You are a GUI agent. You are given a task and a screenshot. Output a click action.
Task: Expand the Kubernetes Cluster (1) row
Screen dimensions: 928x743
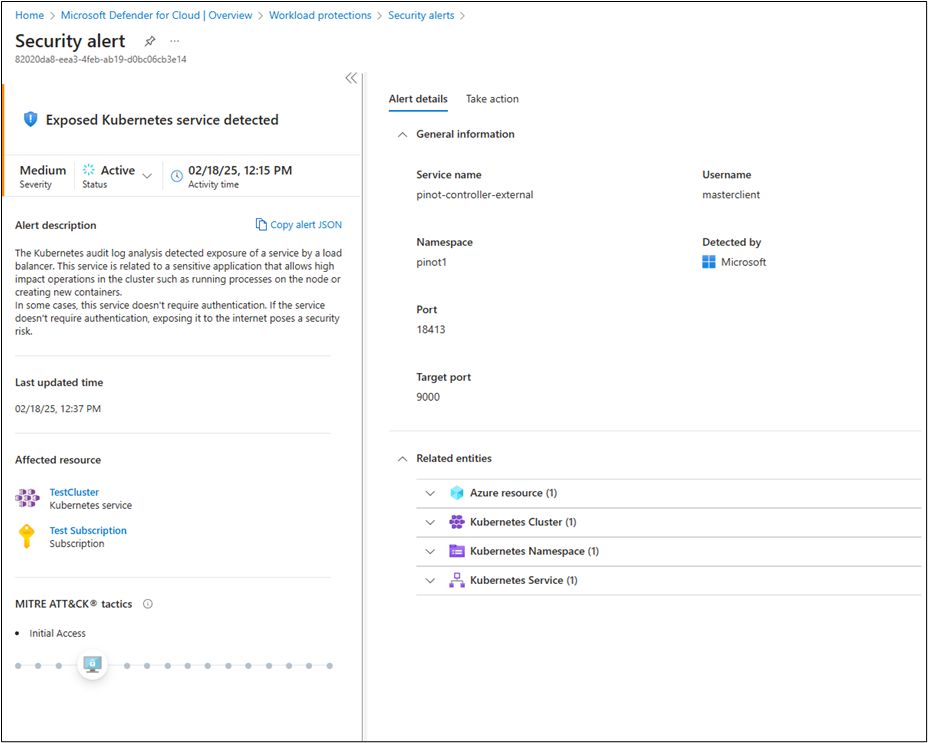pos(430,522)
